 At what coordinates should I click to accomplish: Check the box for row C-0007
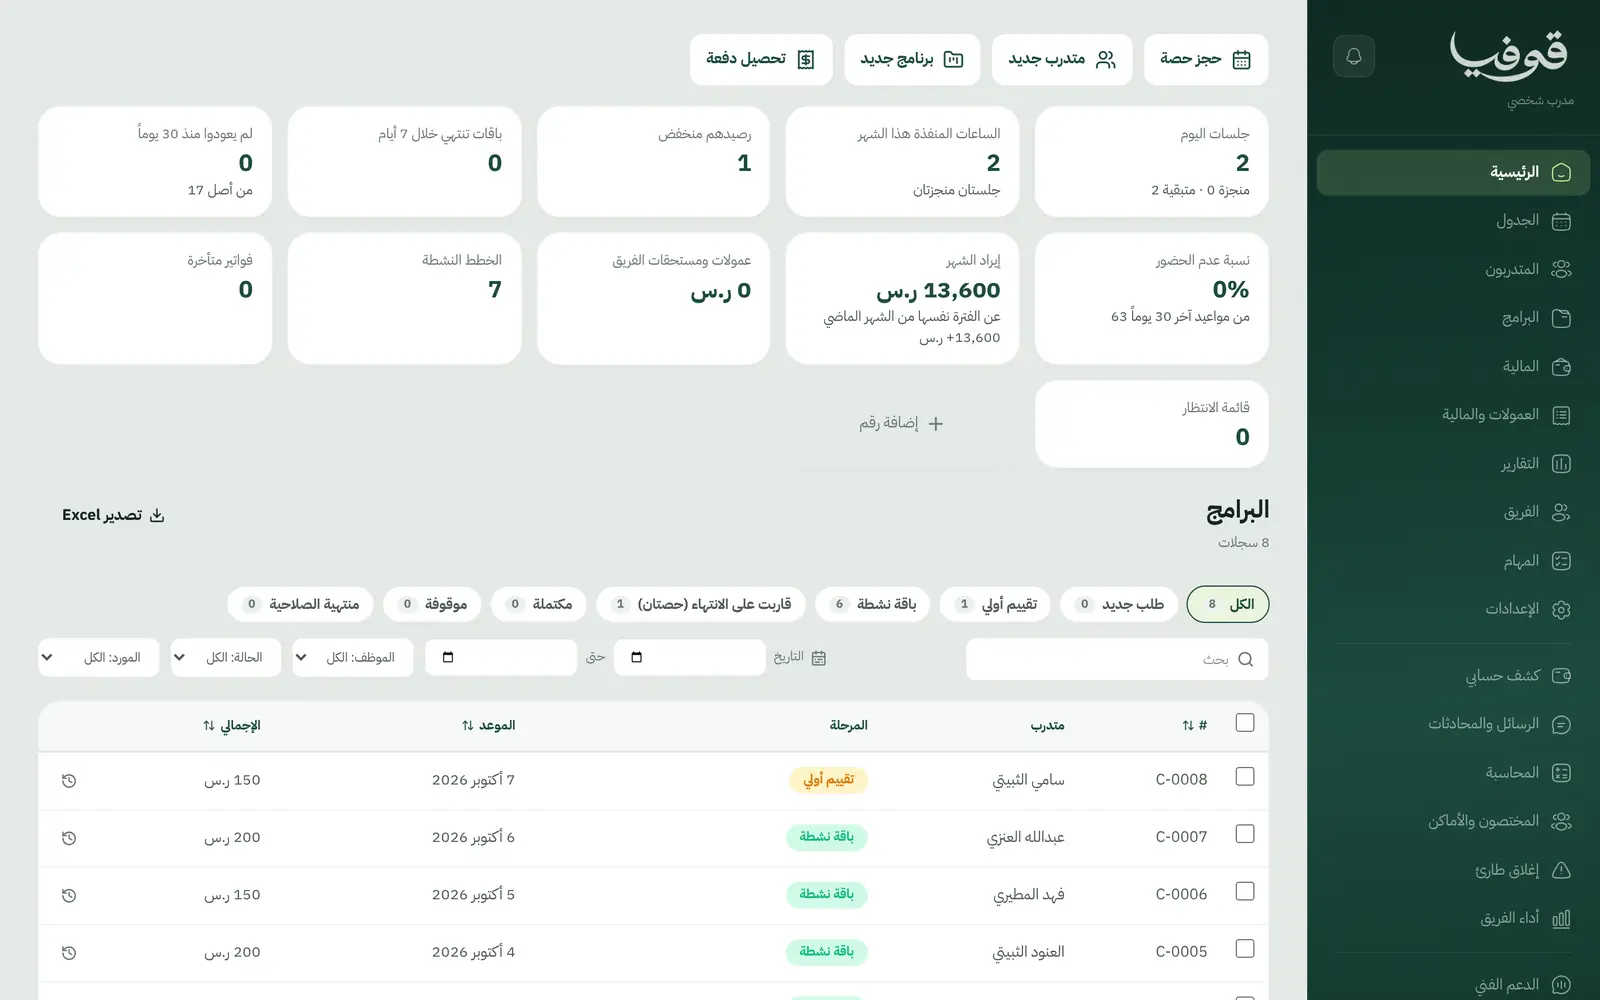[x=1245, y=833]
